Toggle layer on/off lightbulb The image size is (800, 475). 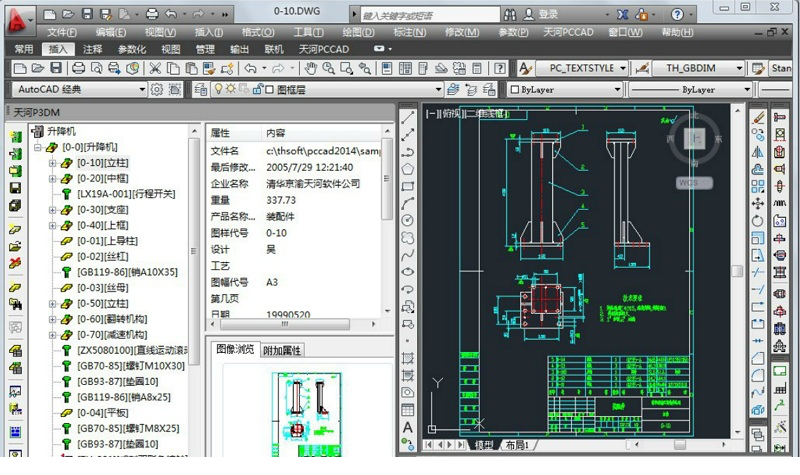pyautogui.click(x=218, y=89)
